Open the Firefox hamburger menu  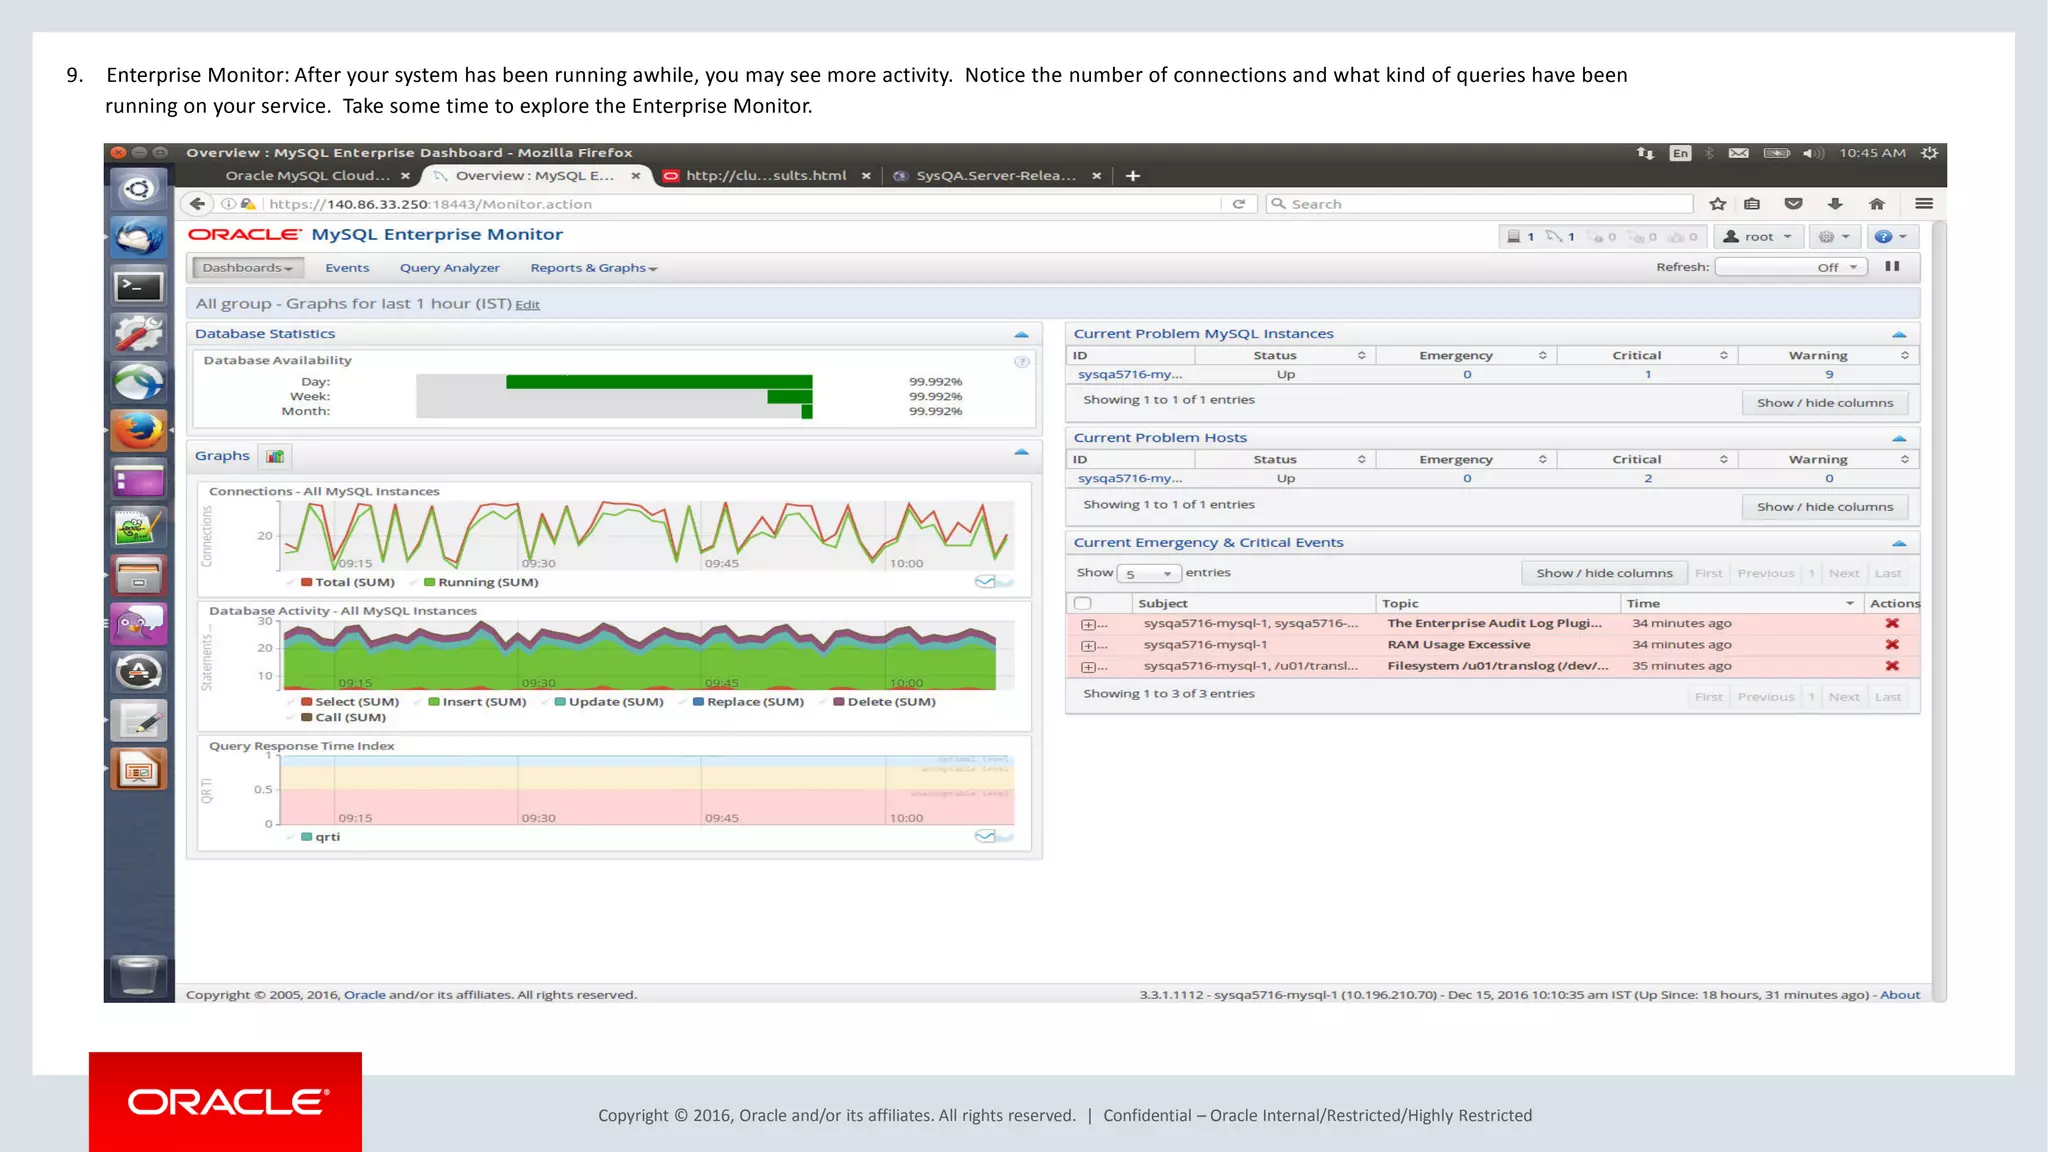click(1924, 204)
